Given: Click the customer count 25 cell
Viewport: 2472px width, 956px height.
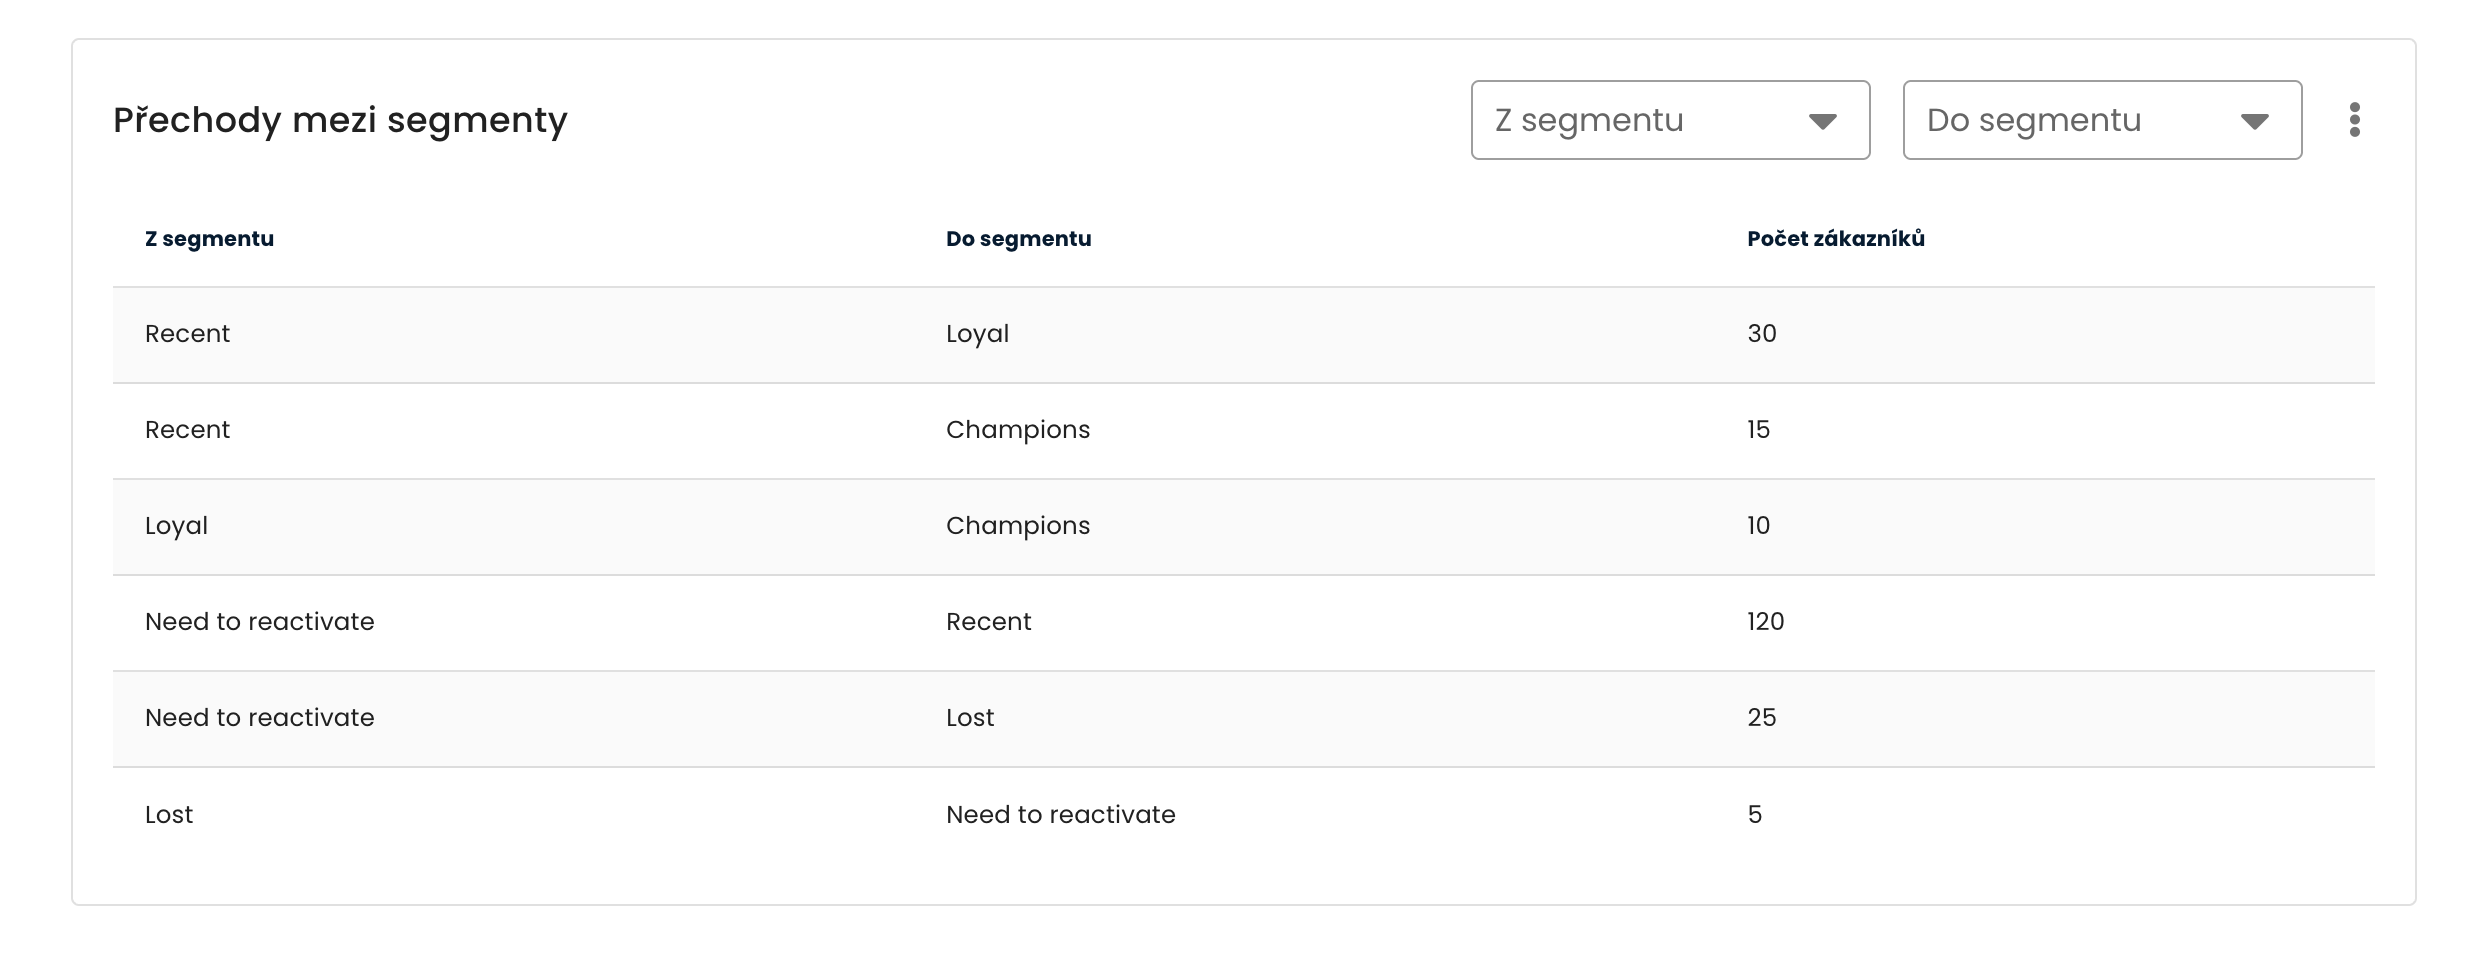Looking at the screenshot, I should (1761, 718).
